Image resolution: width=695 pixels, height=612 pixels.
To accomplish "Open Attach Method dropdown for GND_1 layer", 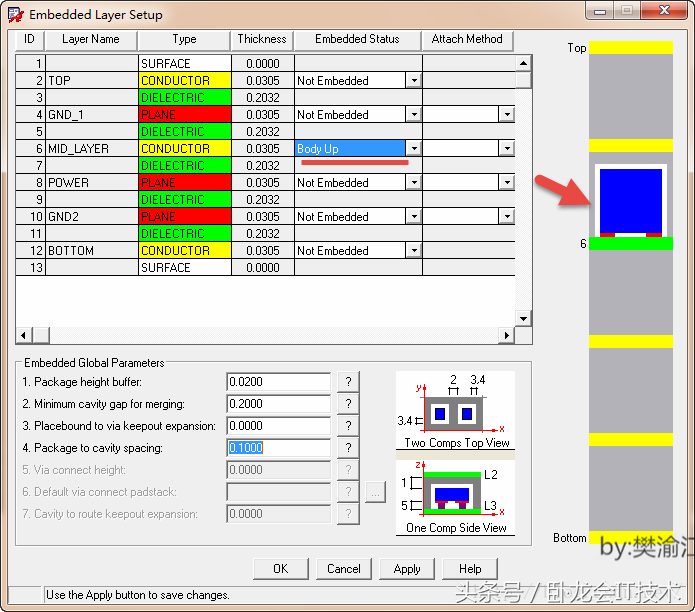I will coord(506,115).
